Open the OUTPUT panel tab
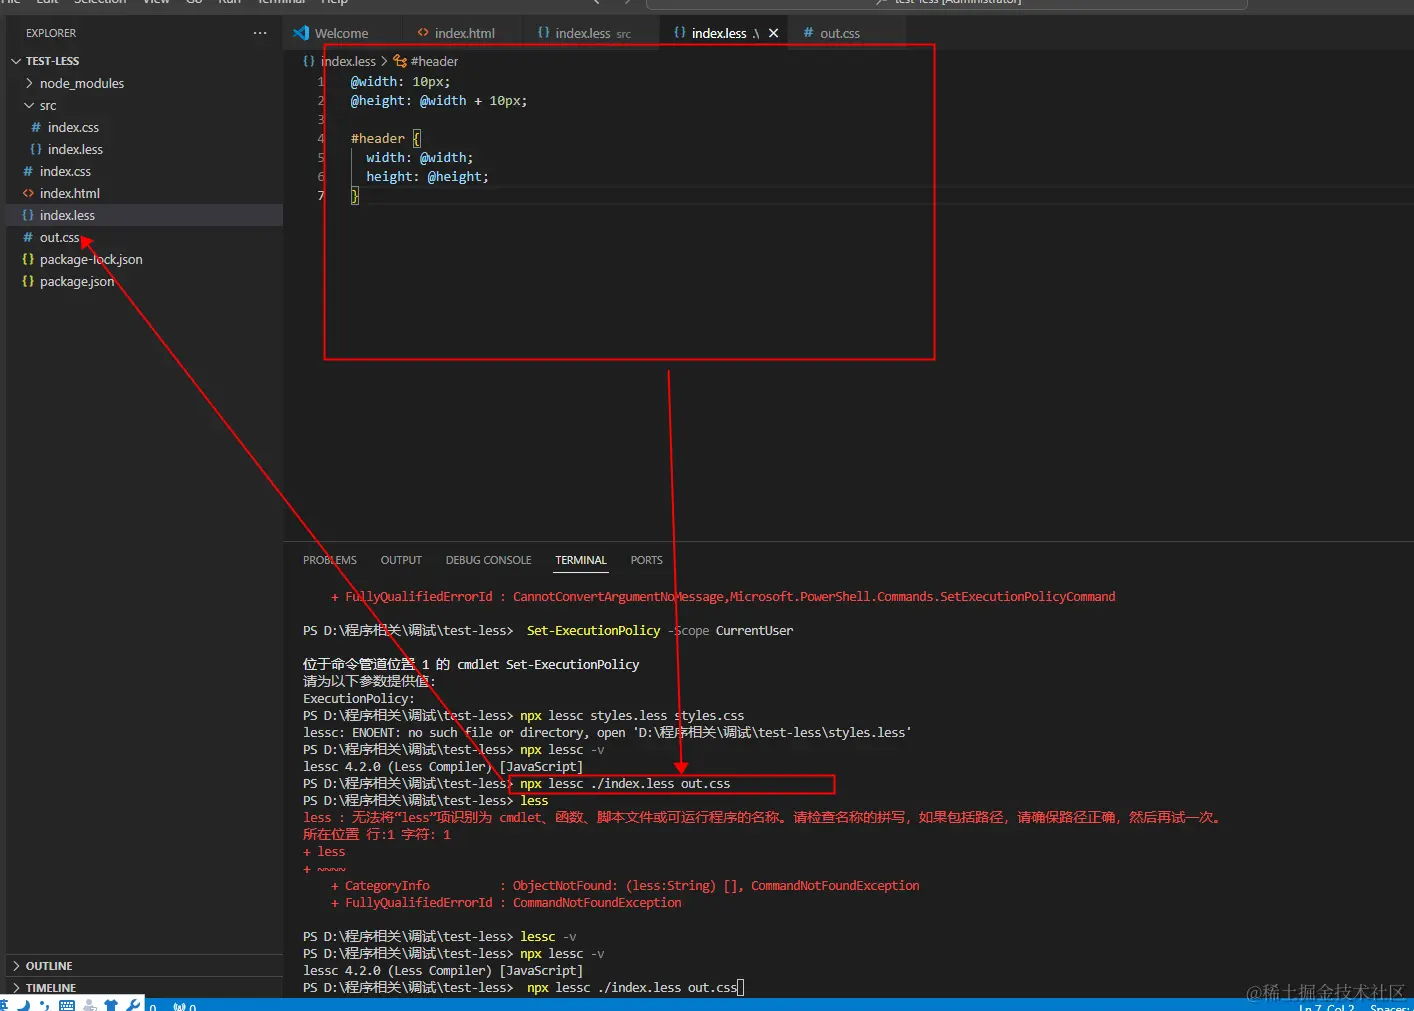This screenshot has width=1414, height=1011. [x=401, y=560]
